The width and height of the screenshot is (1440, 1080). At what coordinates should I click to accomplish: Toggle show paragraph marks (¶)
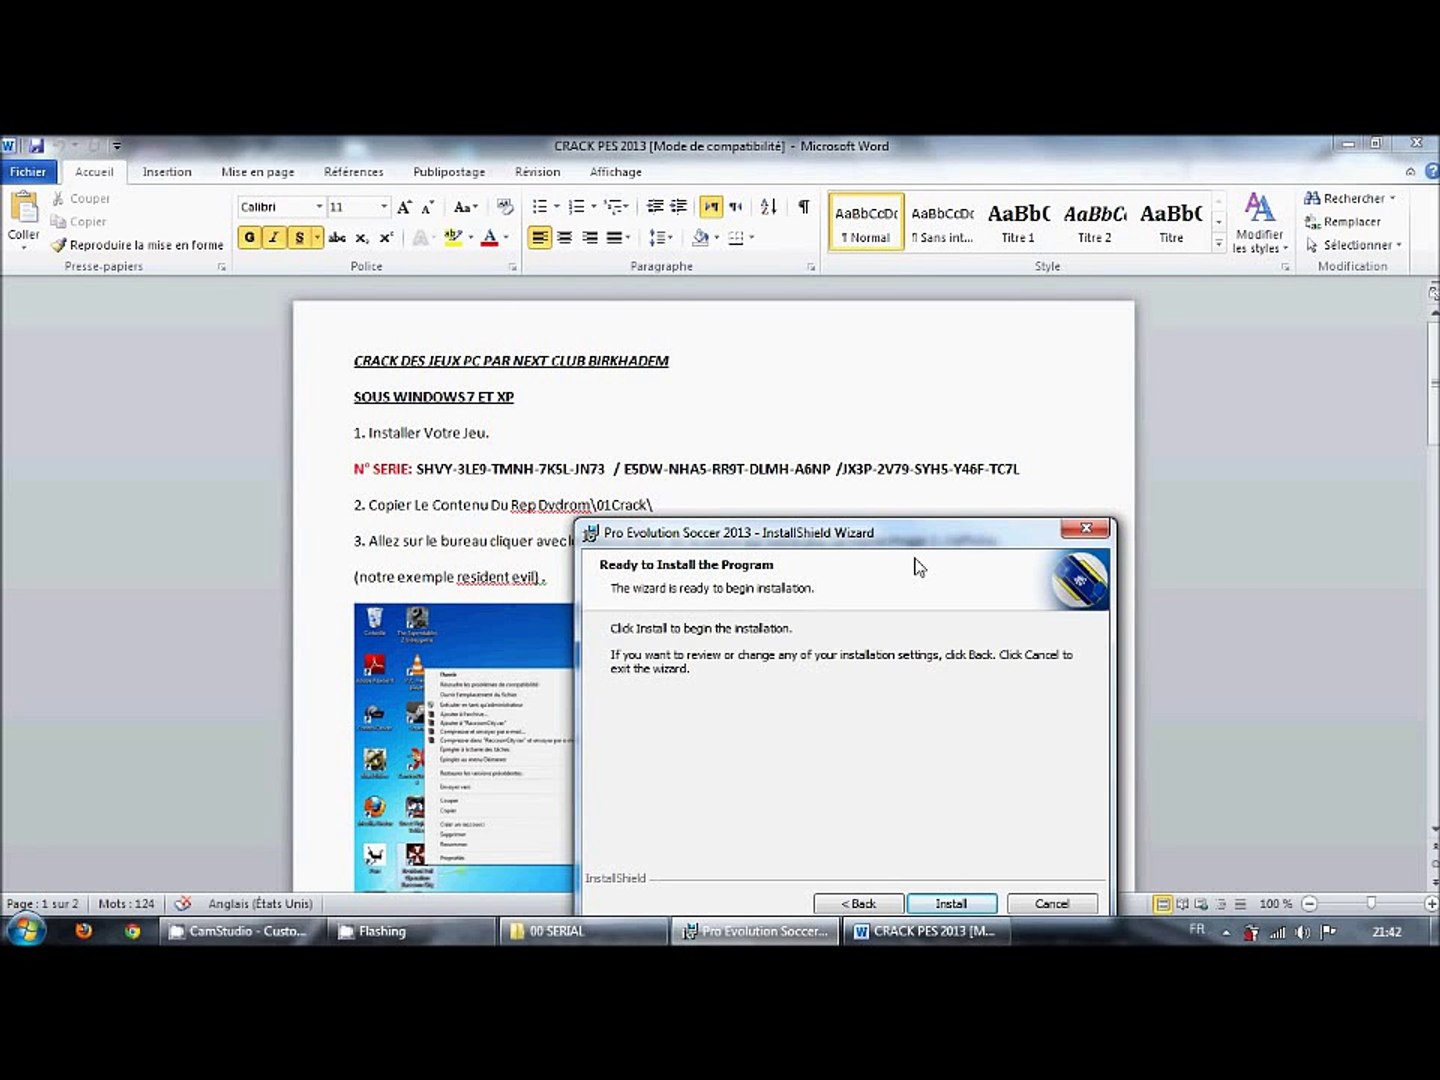pos(804,207)
